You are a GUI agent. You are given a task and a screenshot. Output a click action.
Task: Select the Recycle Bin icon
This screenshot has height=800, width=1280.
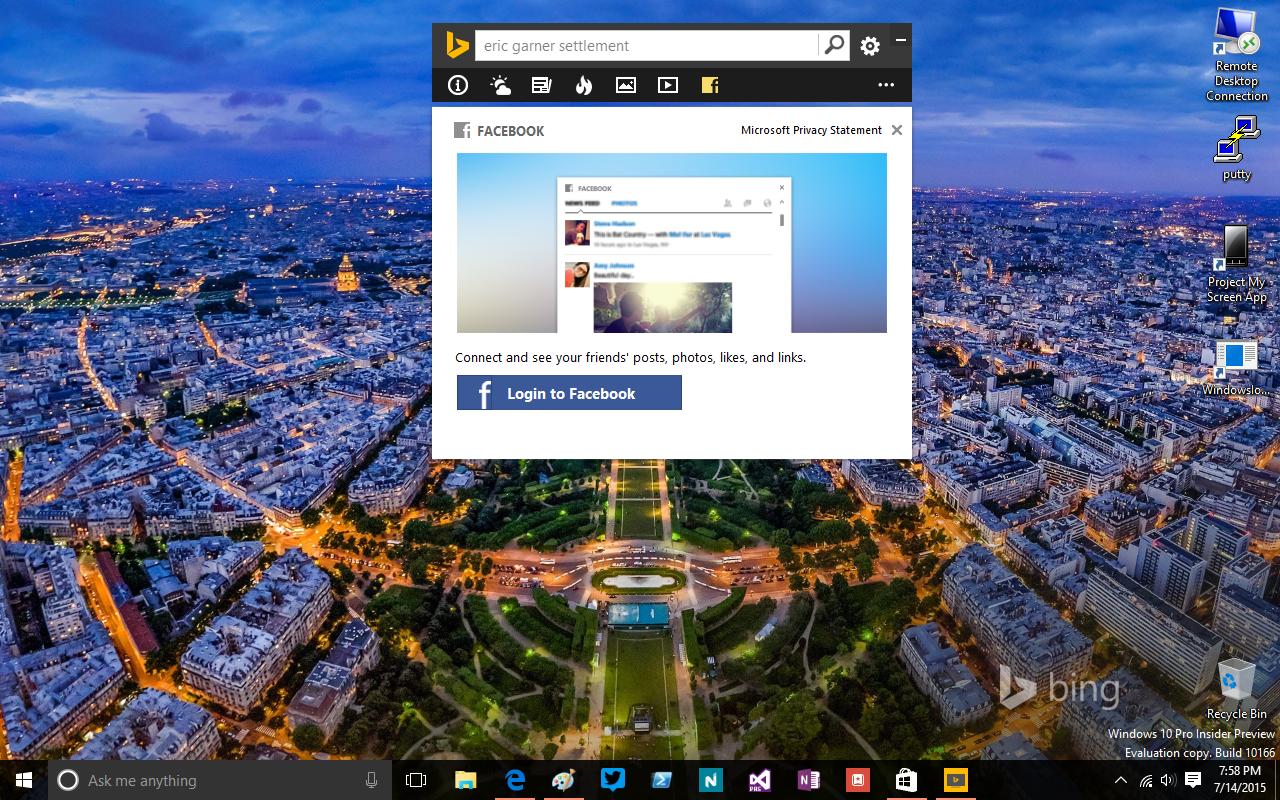click(x=1237, y=689)
